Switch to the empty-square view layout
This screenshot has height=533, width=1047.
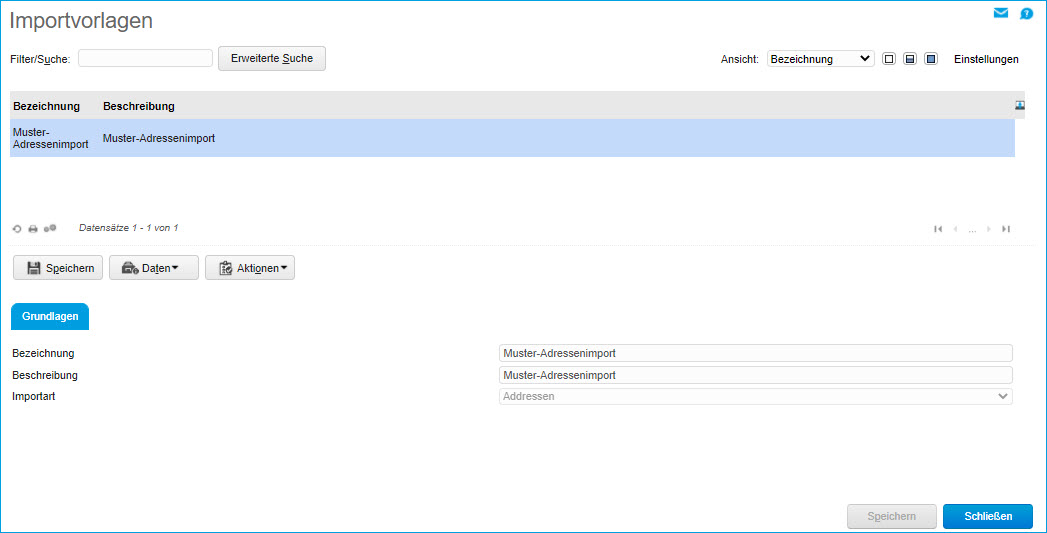tap(889, 59)
